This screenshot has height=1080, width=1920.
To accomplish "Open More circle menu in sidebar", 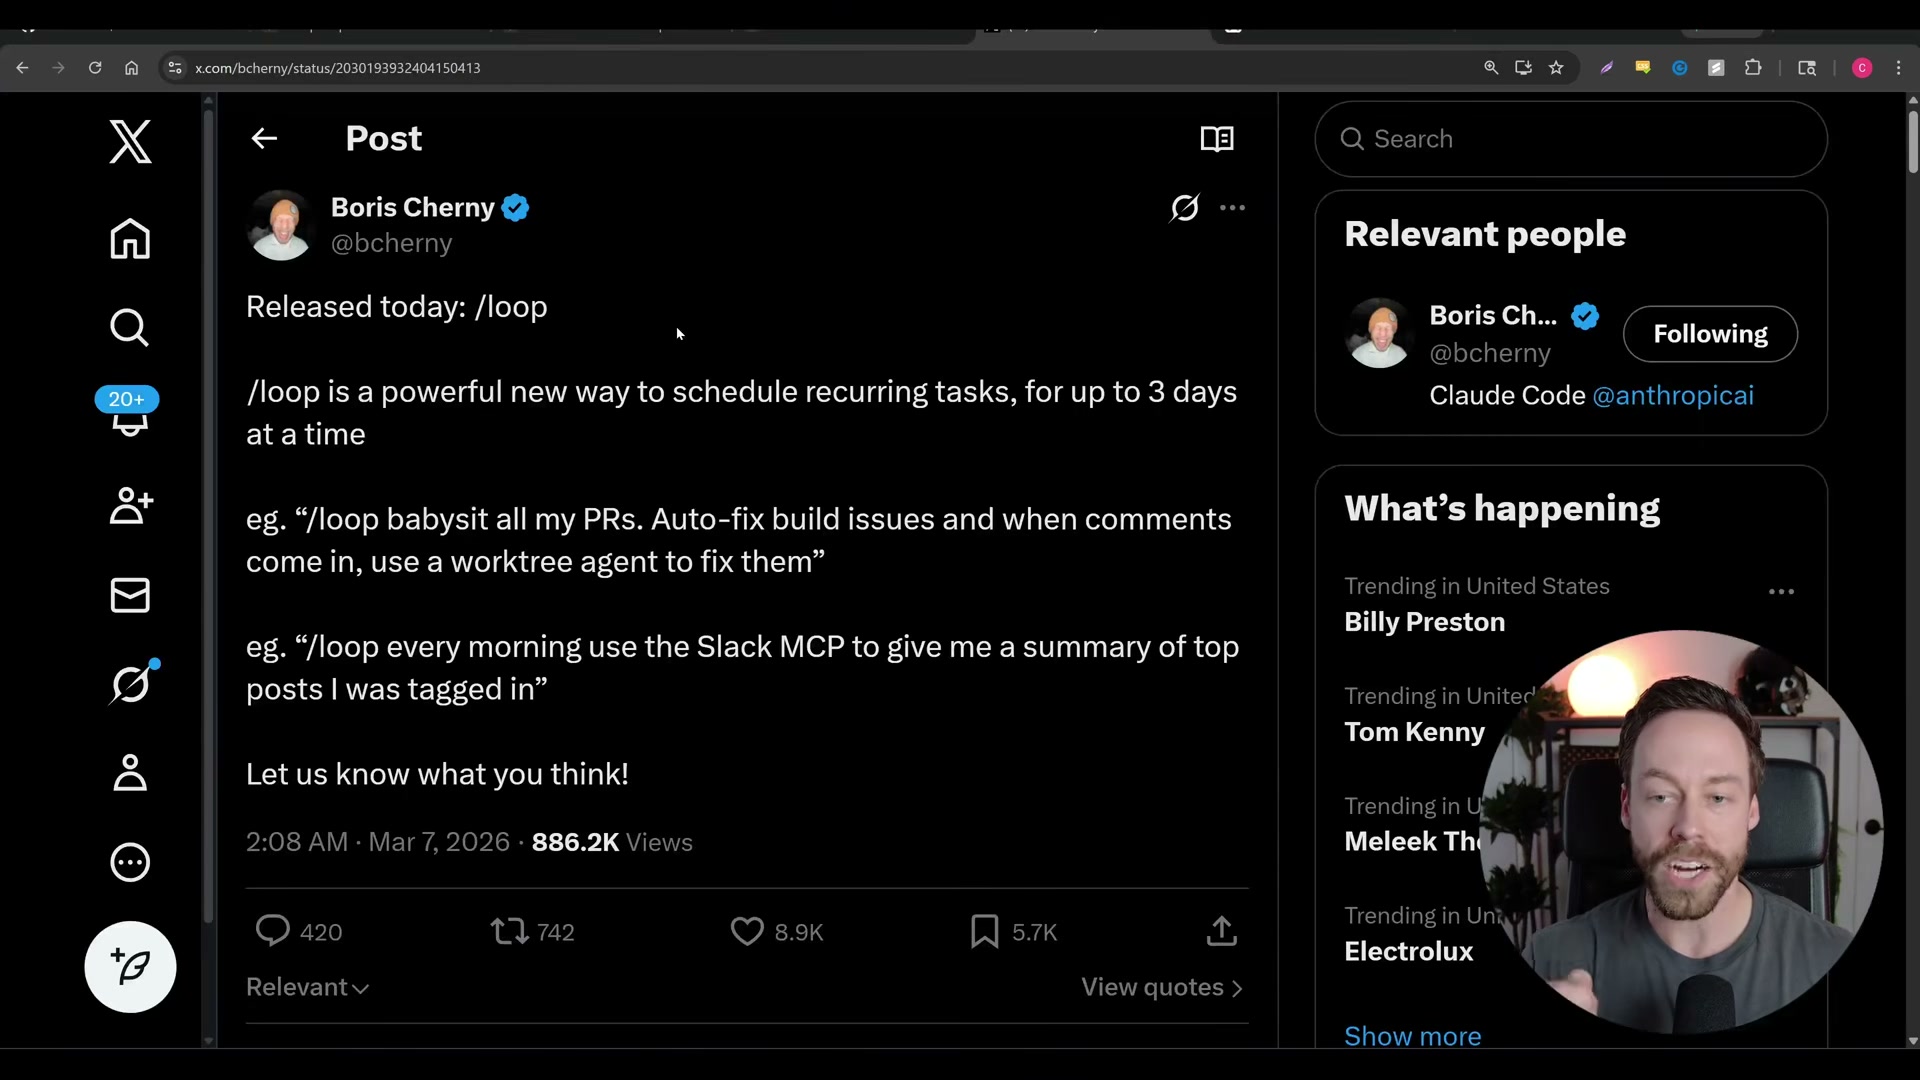I will (130, 862).
